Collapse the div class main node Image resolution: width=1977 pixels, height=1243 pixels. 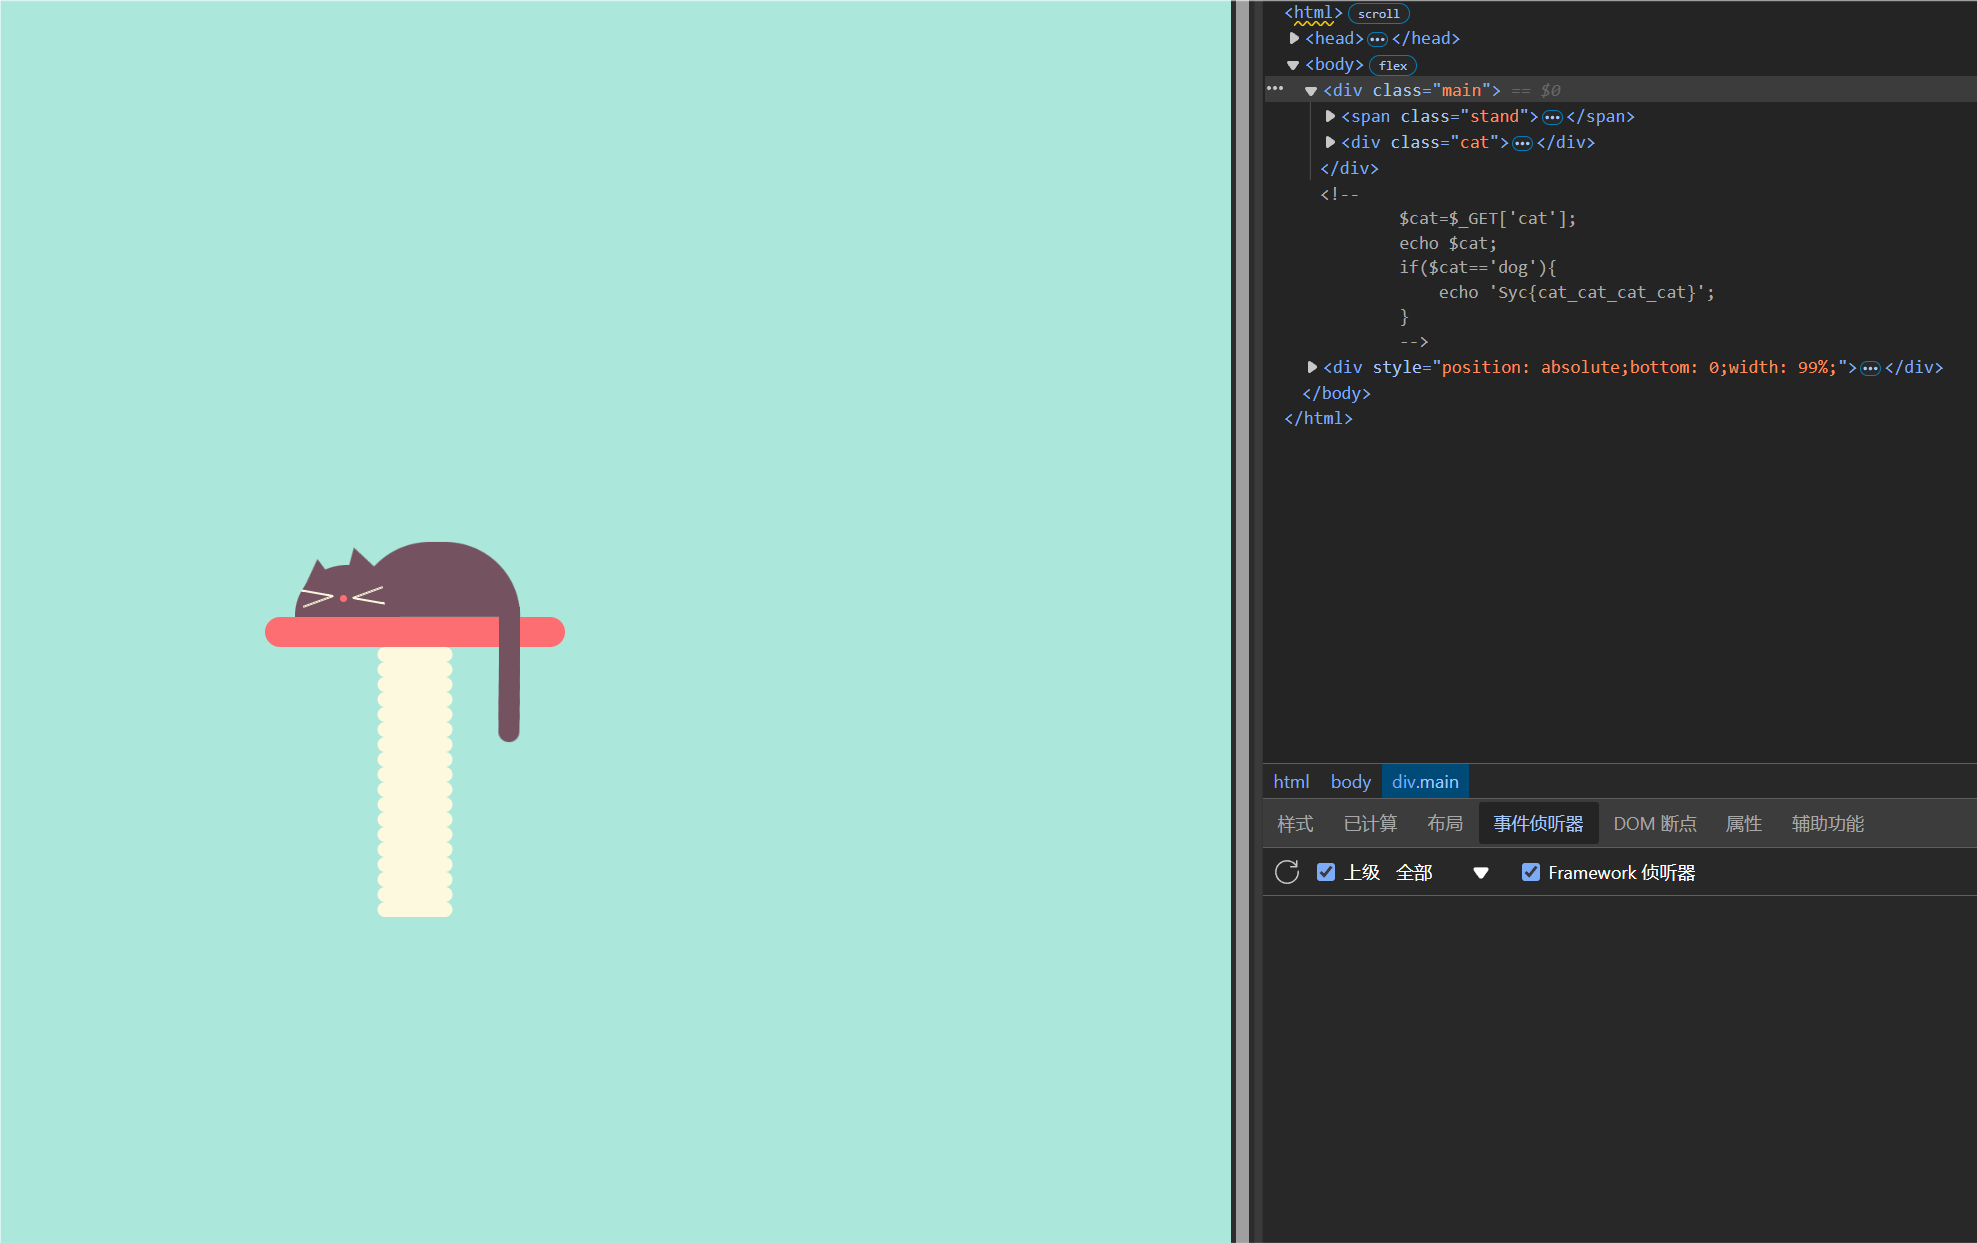[1311, 91]
